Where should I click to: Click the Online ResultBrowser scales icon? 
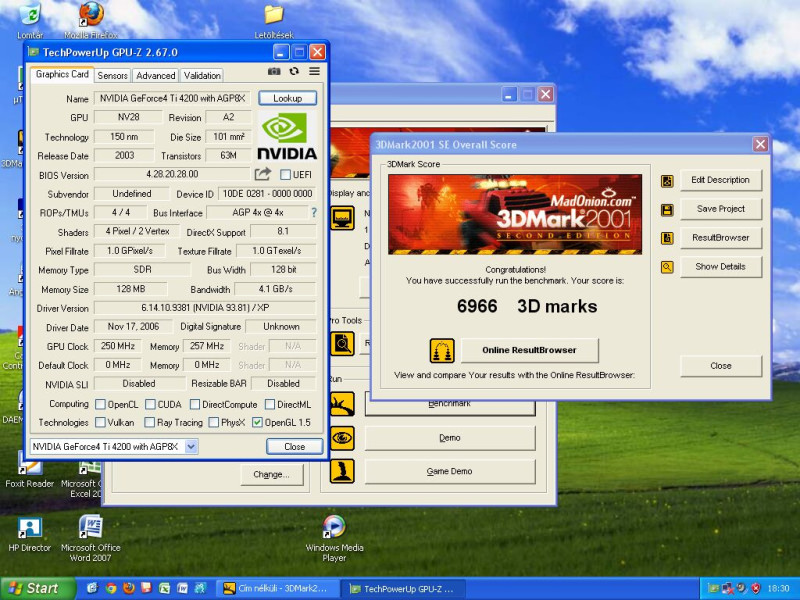[442, 351]
